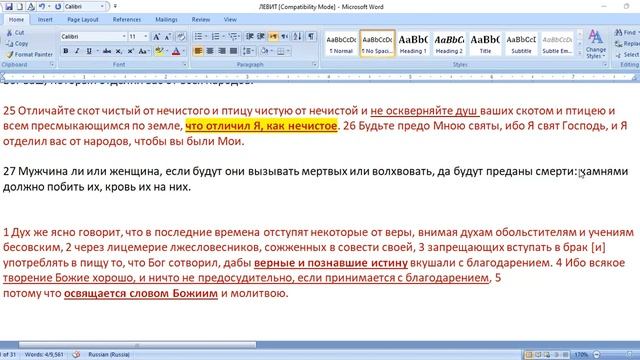Image resolution: width=640 pixels, height=360 pixels.
Task: Clear formatting with eraser icon
Action: [x=181, y=37]
